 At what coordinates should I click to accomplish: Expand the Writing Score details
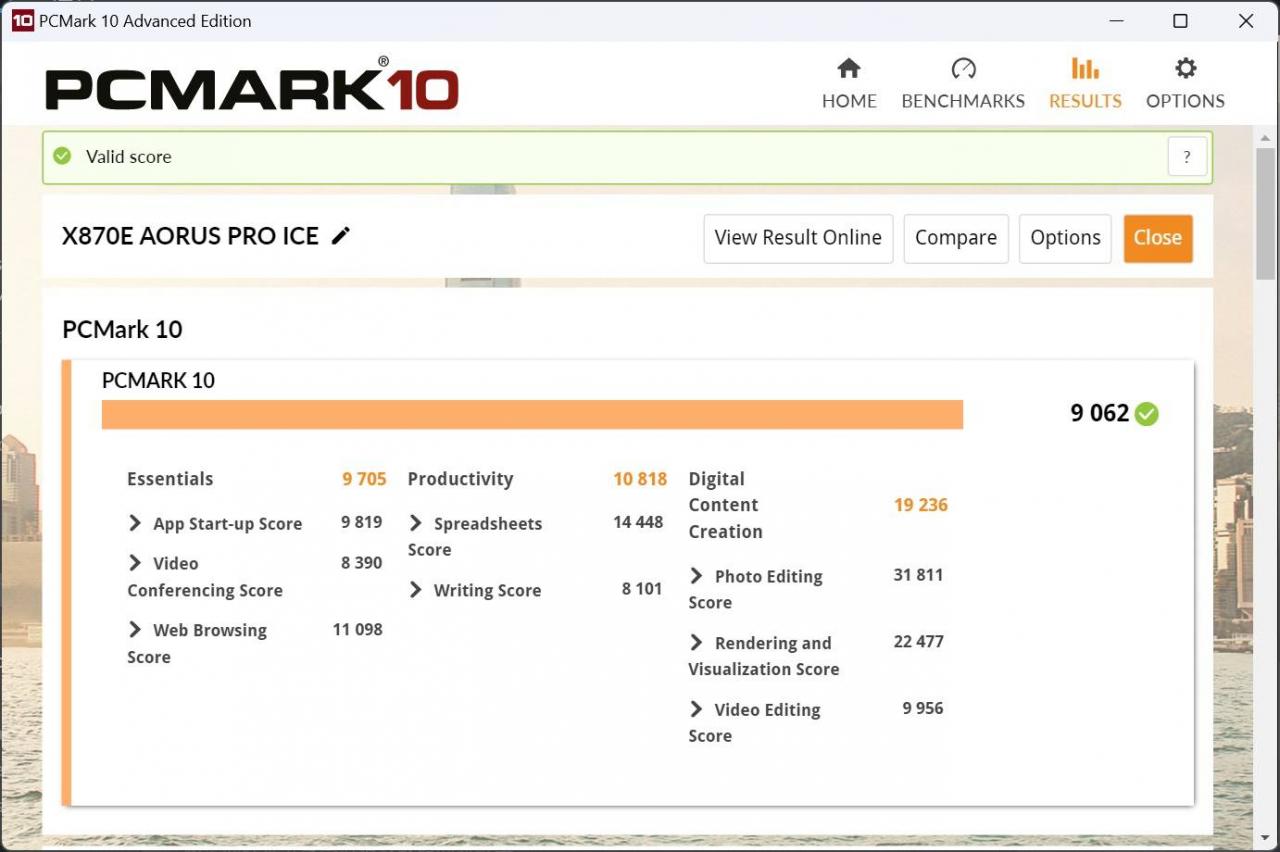click(416, 590)
